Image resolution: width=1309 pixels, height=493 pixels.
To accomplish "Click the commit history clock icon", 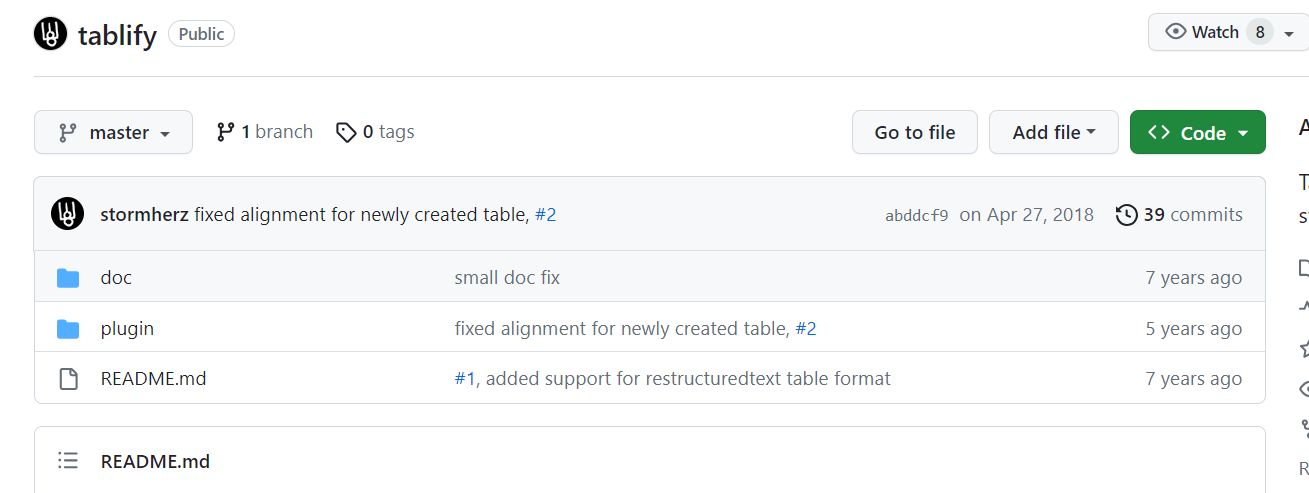I will [x=1126, y=215].
